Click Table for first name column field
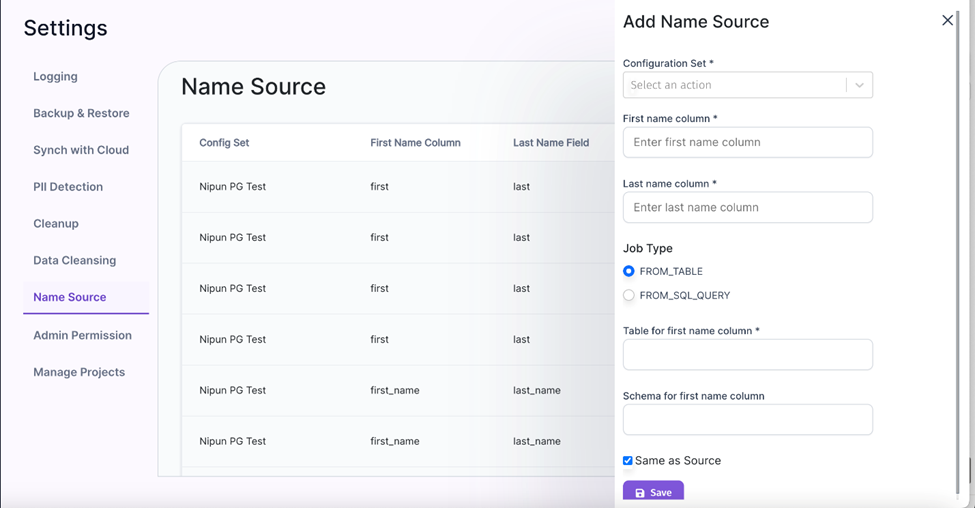Image resolution: width=975 pixels, height=508 pixels. tap(747, 354)
